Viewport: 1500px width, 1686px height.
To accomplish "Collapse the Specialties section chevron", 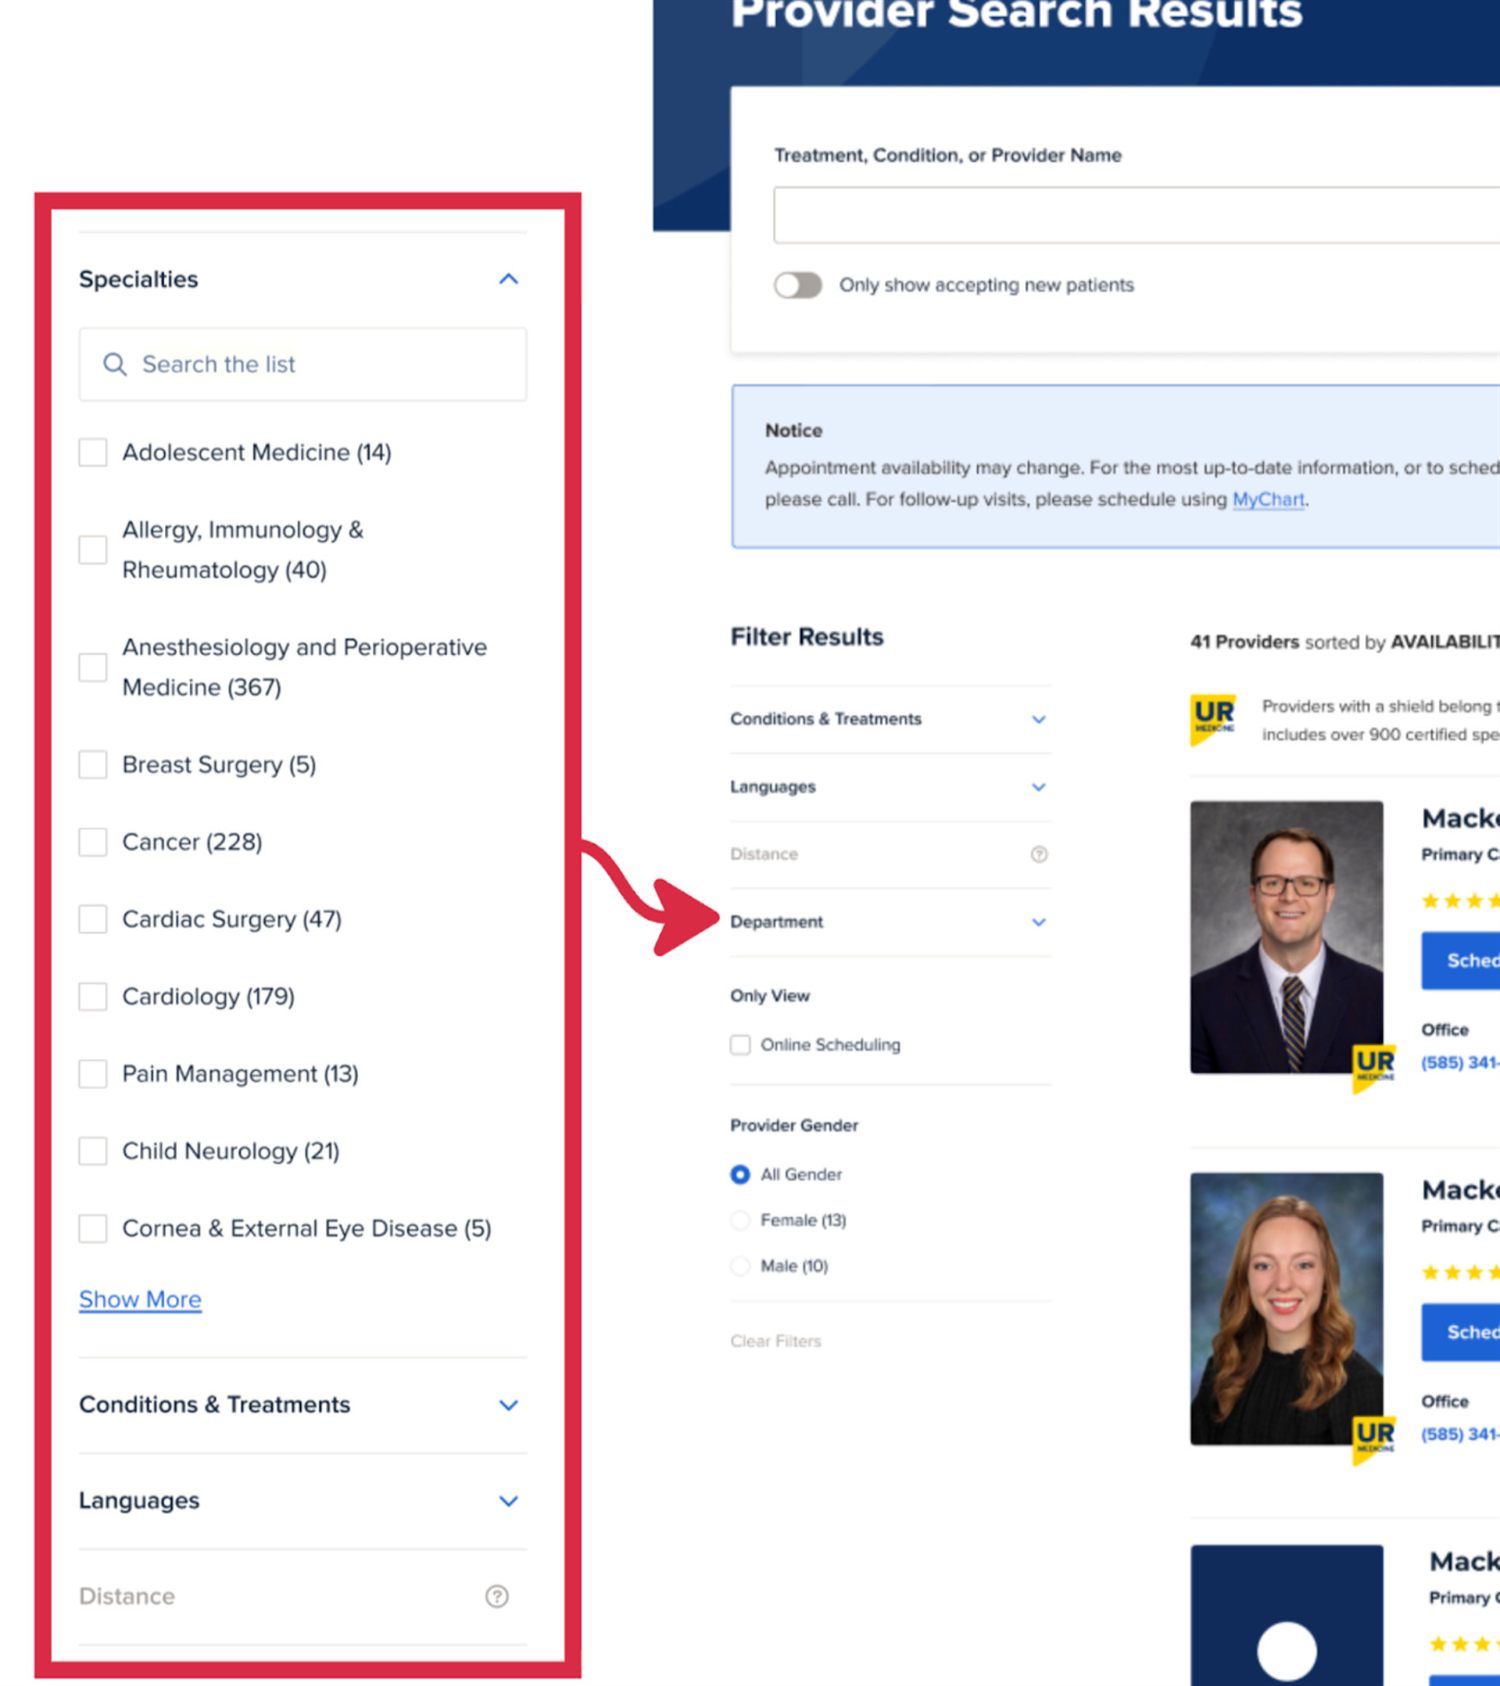I will click(x=509, y=279).
